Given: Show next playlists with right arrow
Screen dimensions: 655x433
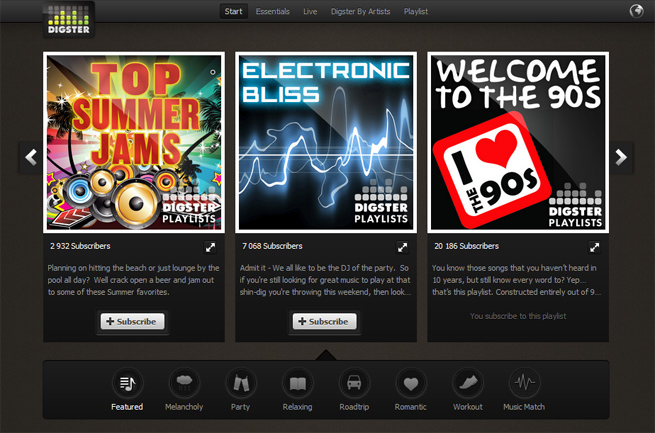Looking at the screenshot, I should point(621,157).
